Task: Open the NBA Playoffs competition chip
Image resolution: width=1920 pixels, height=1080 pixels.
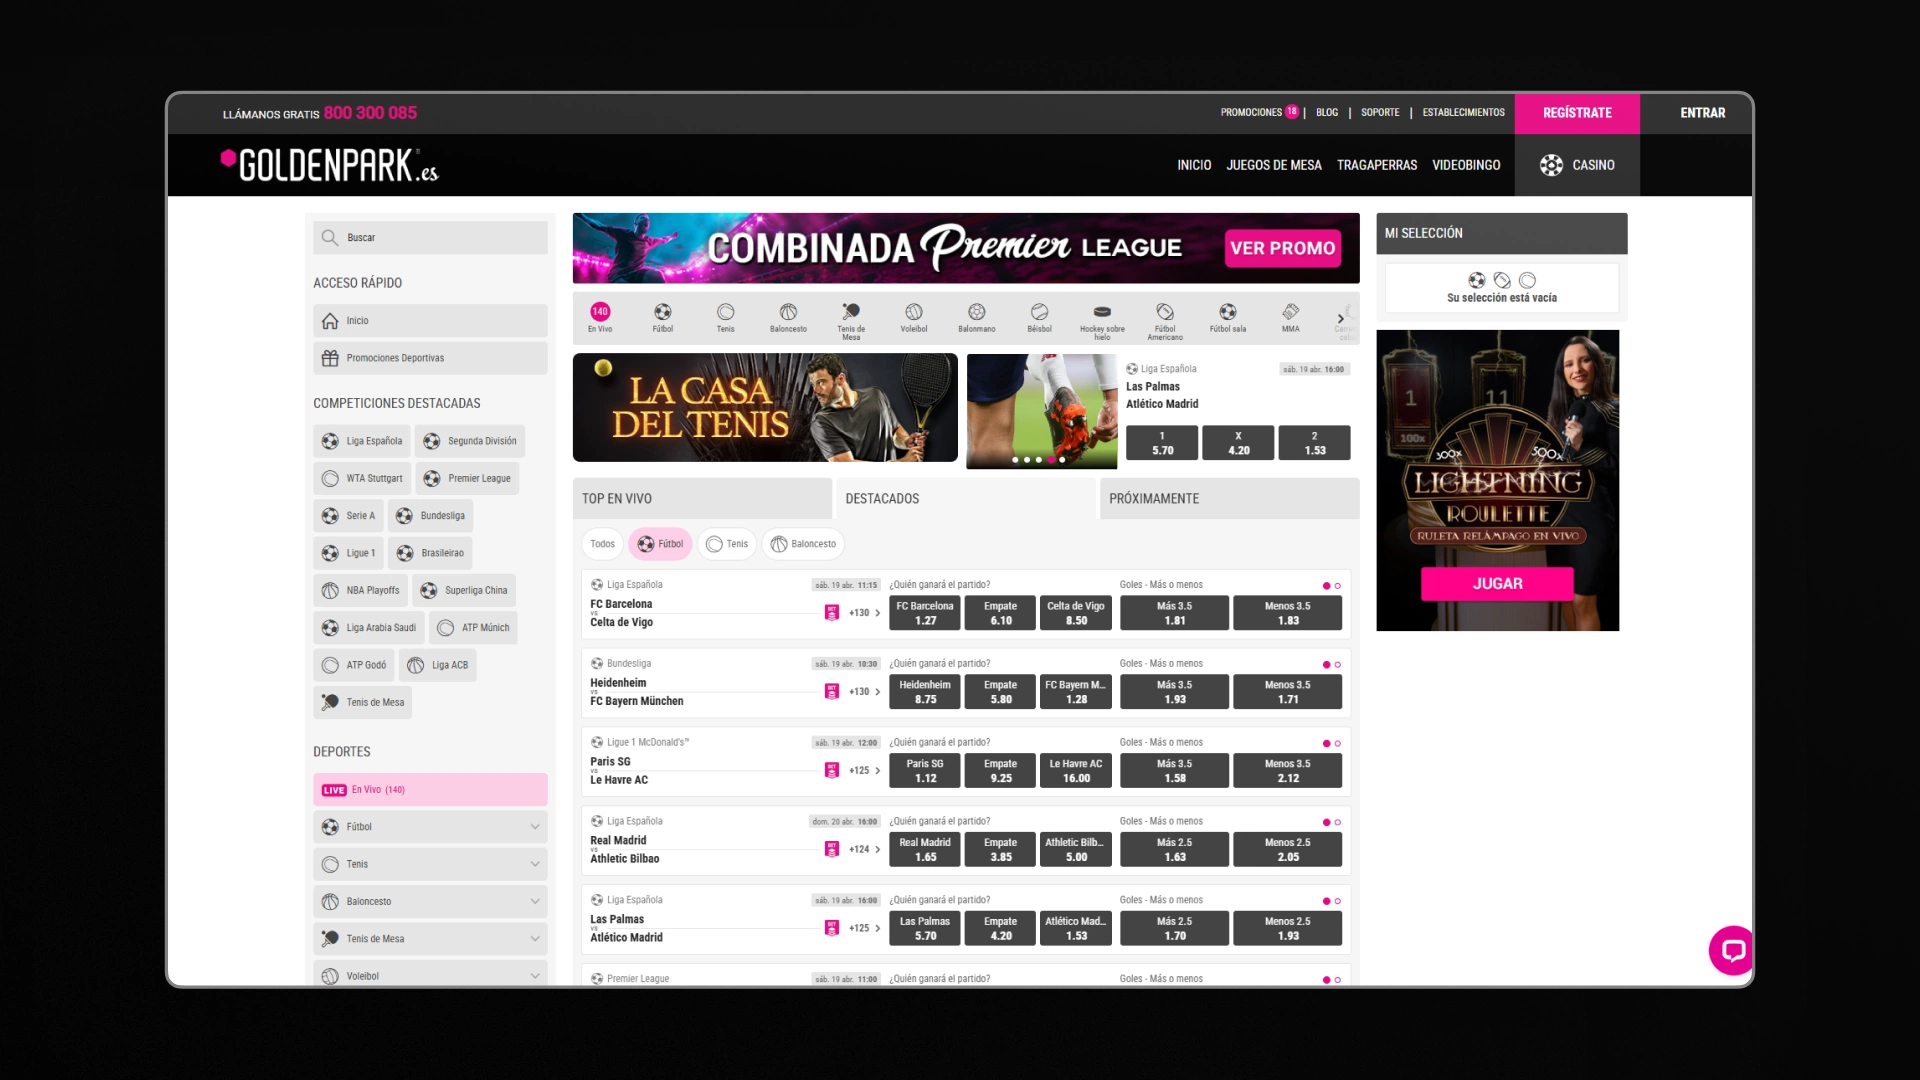Action: click(360, 590)
